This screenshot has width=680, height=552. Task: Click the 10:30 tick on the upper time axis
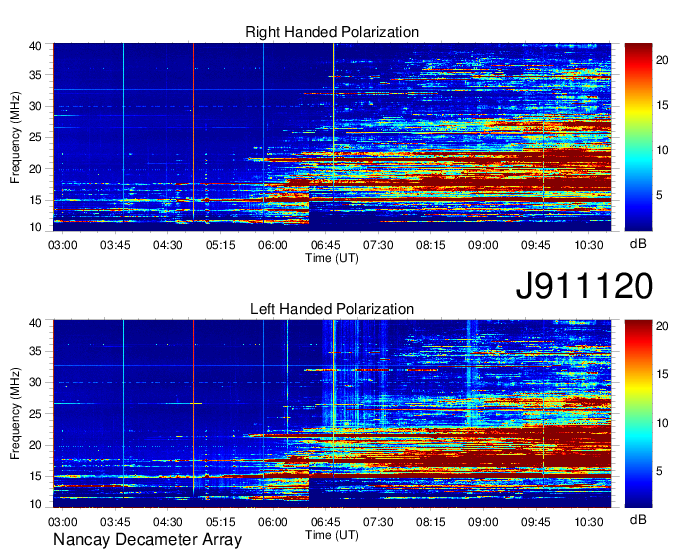tap(588, 245)
